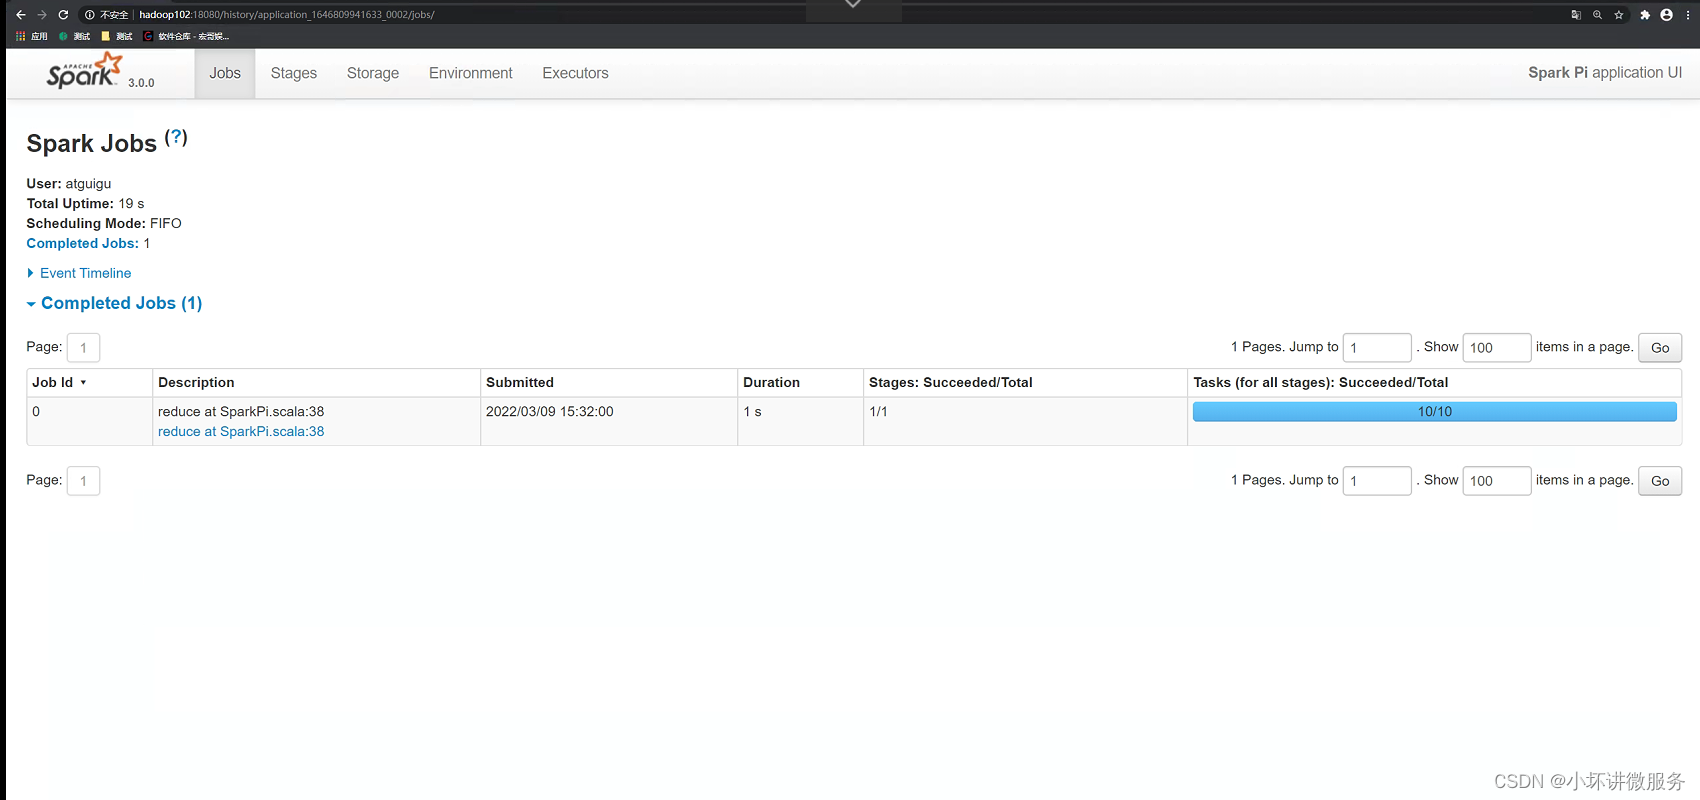Click the translate page icon
This screenshot has width=1700, height=800.
coord(1576,15)
